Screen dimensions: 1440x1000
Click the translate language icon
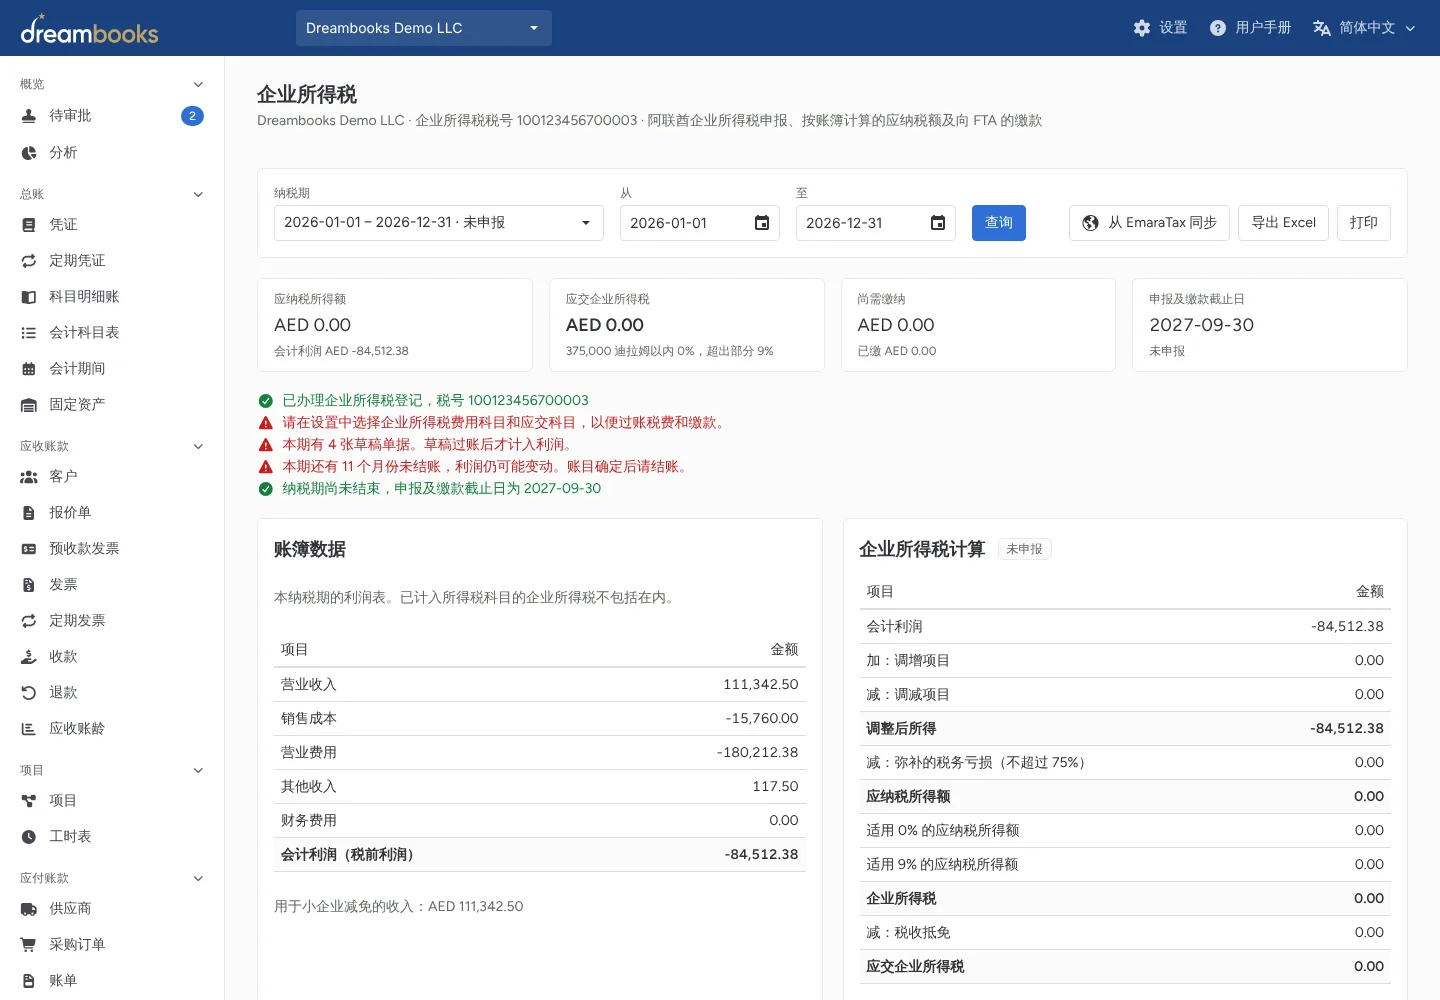pyautogui.click(x=1322, y=28)
